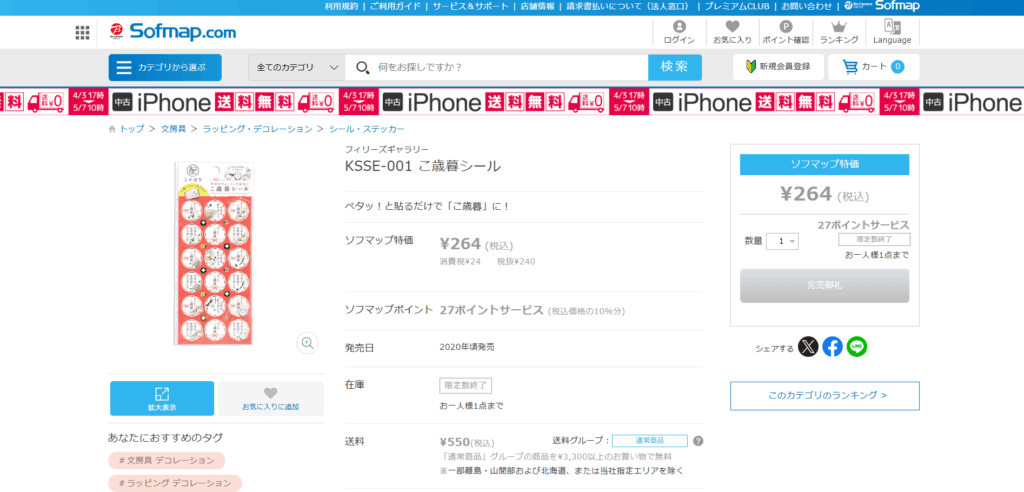
Task: Click the magnifier zoom icon on image
Action: click(x=307, y=343)
